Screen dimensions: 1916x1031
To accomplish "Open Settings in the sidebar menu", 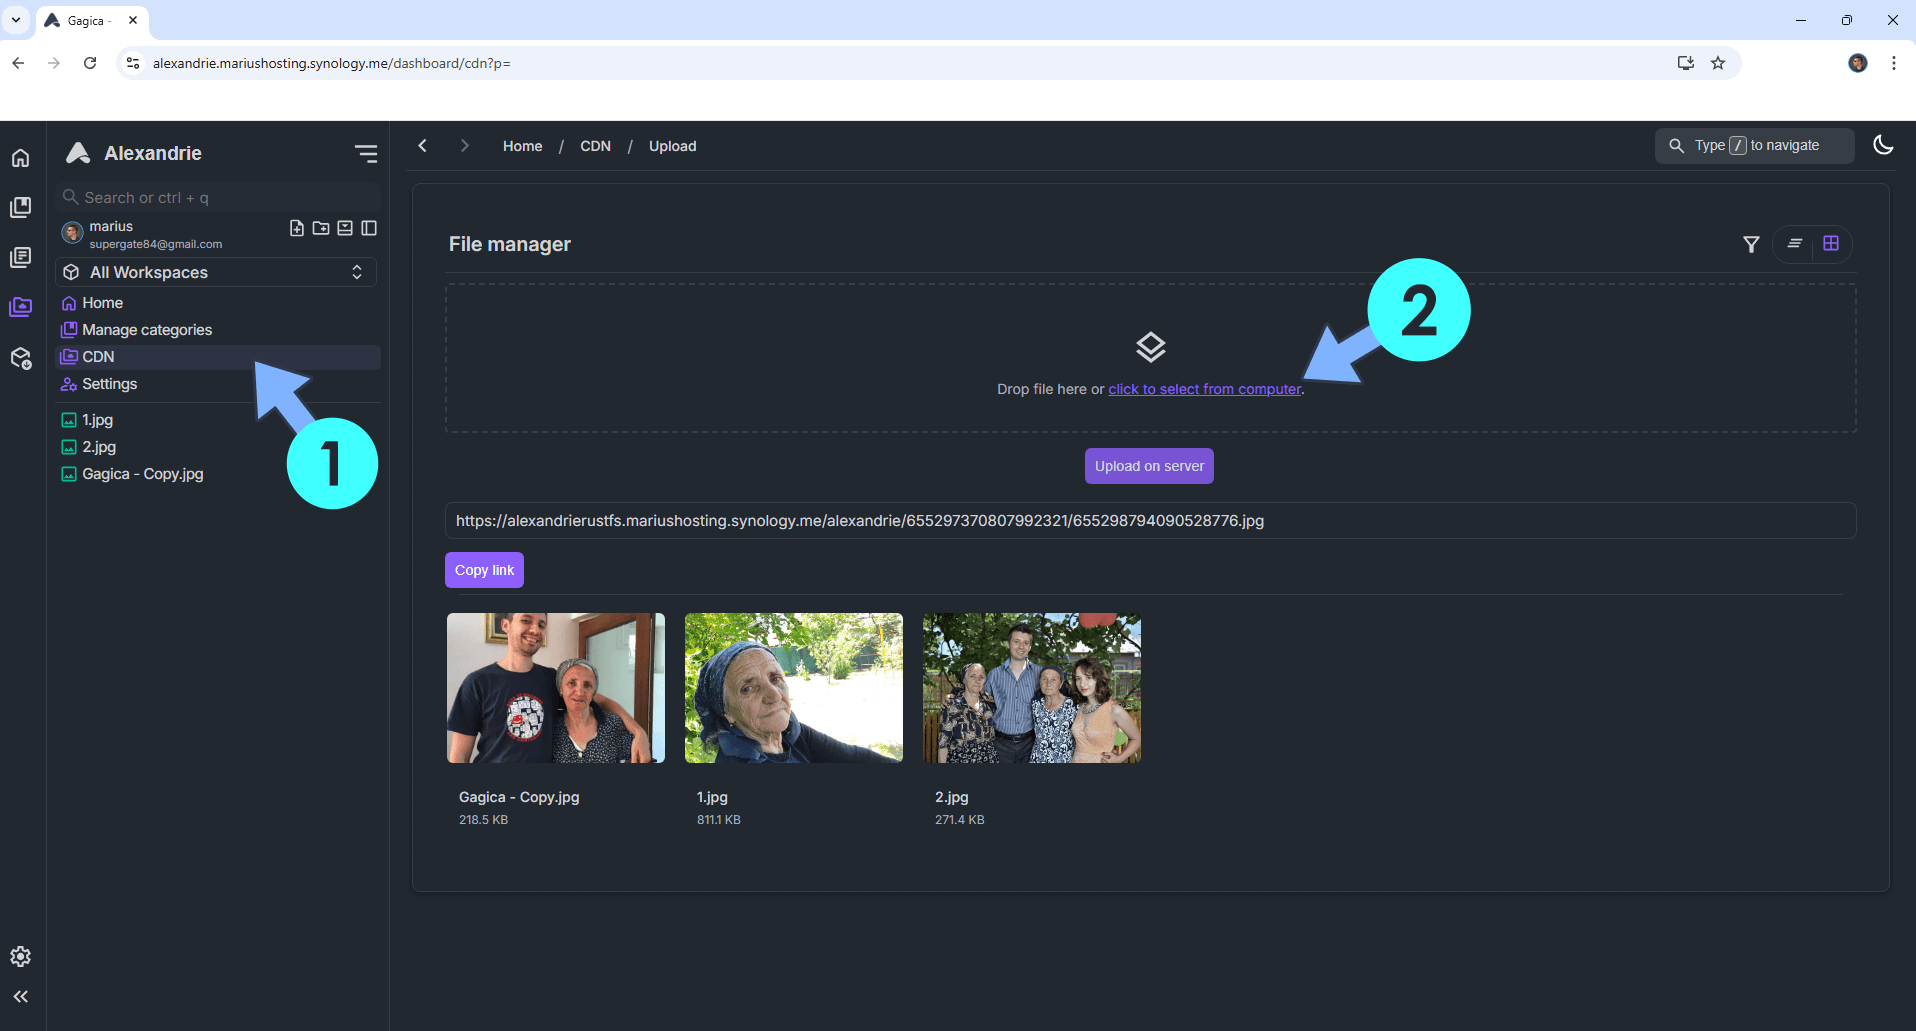I will (x=109, y=384).
